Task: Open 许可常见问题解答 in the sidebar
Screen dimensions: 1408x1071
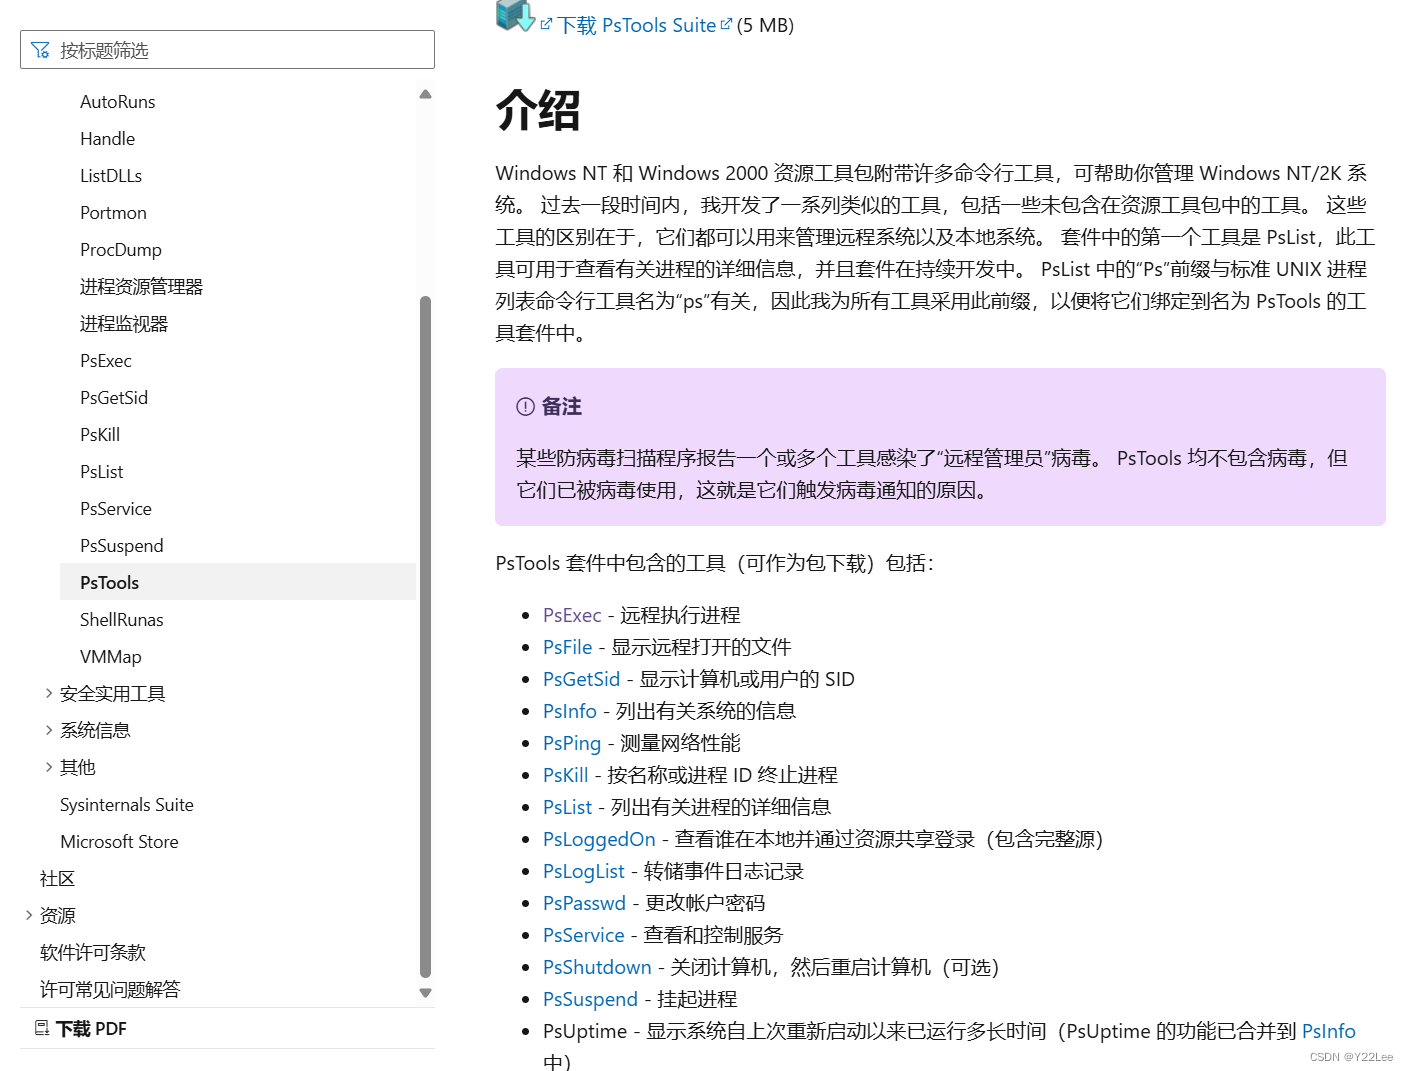Action: [110, 989]
